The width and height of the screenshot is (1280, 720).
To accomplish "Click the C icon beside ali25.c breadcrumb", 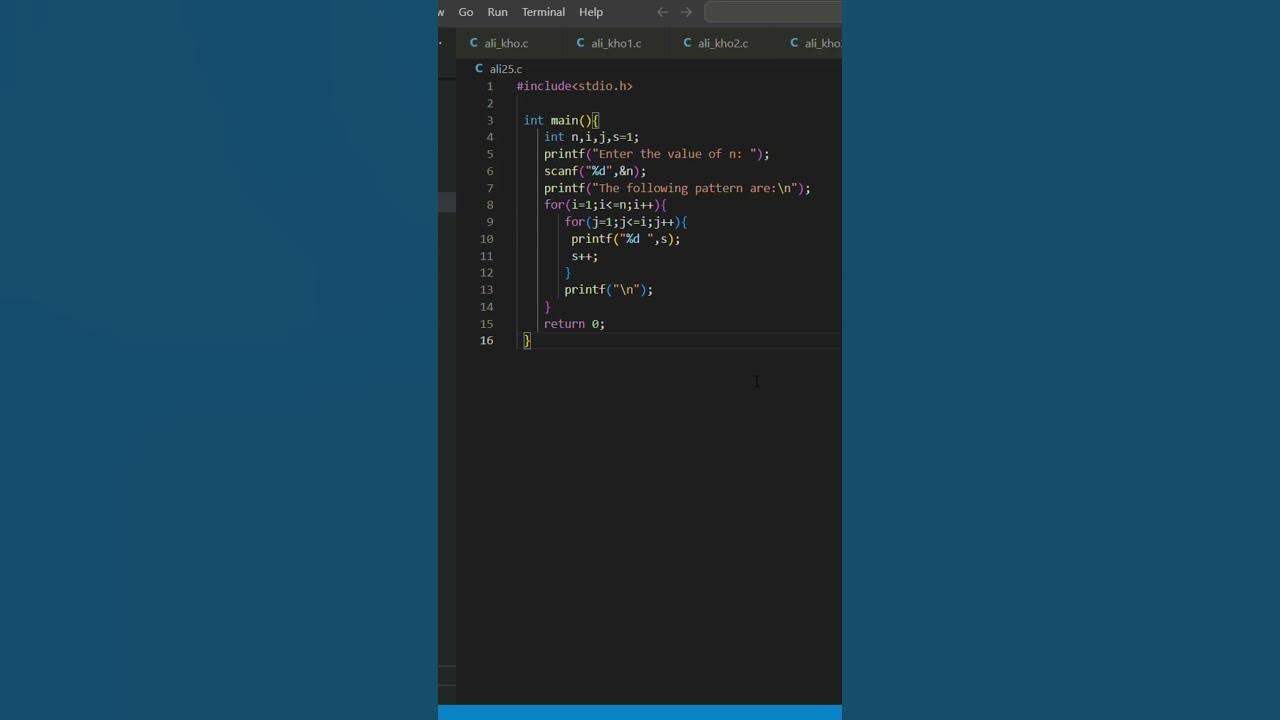I will pyautogui.click(x=479, y=69).
